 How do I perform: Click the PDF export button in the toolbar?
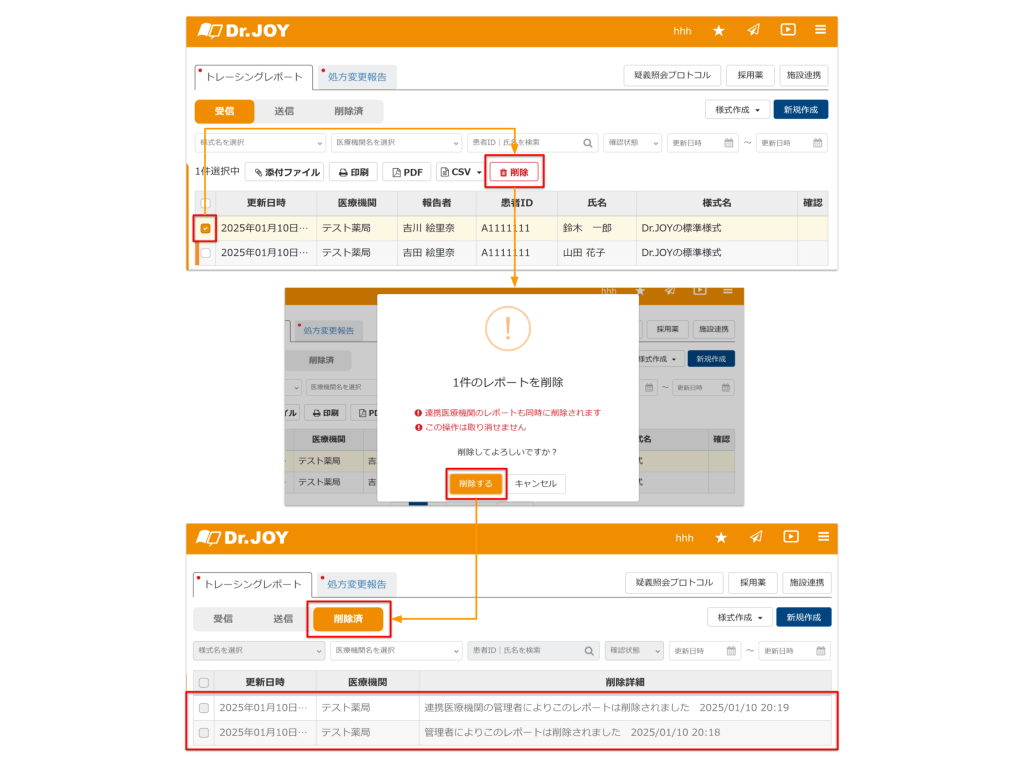tap(407, 172)
